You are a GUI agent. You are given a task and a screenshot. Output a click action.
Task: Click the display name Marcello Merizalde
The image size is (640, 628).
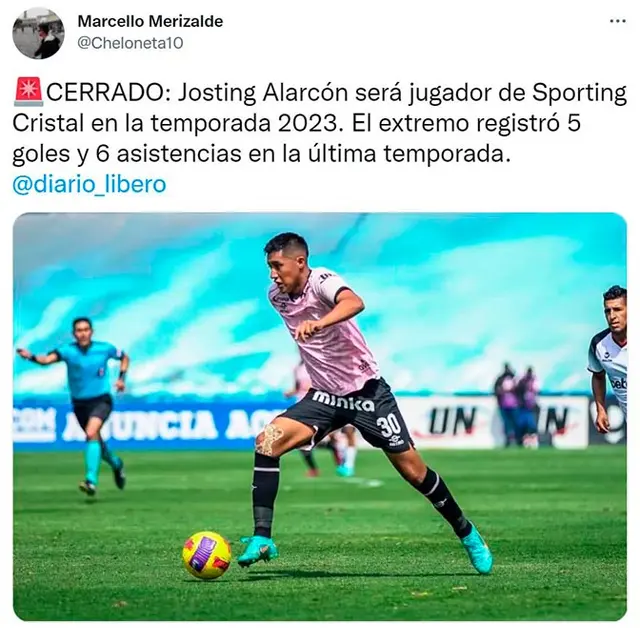(x=150, y=21)
